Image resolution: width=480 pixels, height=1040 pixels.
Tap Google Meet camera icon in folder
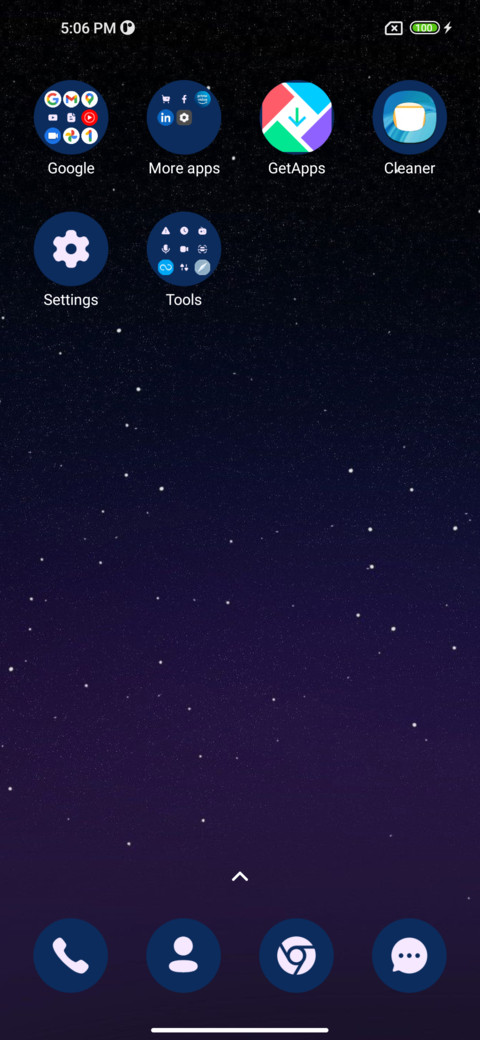coord(52,136)
